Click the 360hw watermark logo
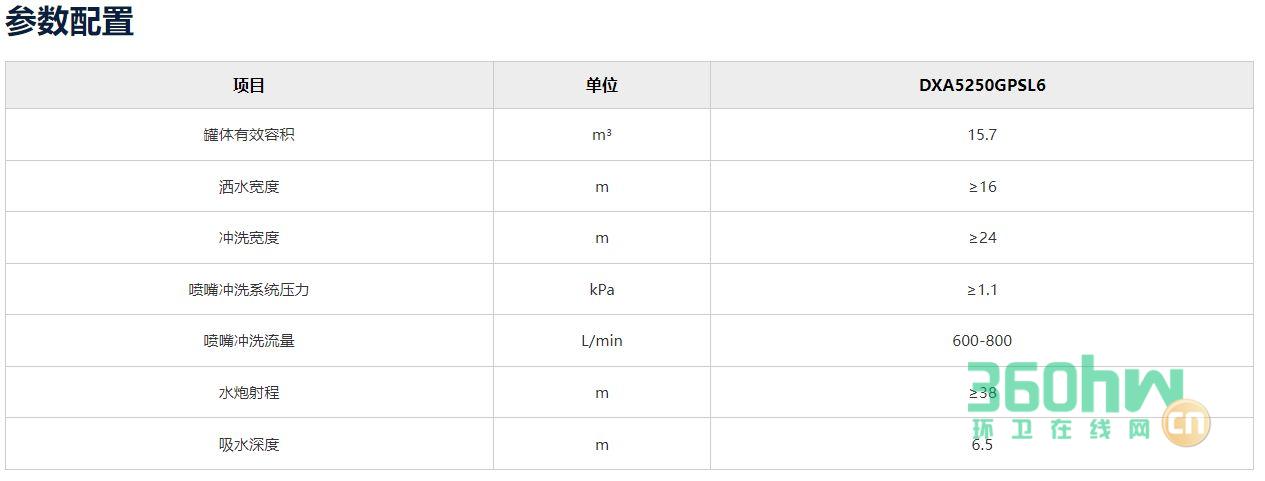This screenshot has height=481, width=1265. click(1075, 385)
